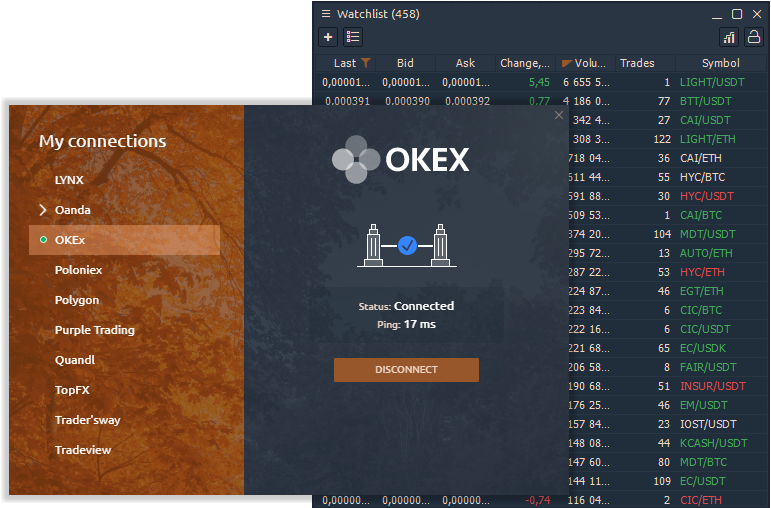Click the MDT/USDT symbol row
Screen dimensions: 771x508
pyautogui.click(x=708, y=234)
